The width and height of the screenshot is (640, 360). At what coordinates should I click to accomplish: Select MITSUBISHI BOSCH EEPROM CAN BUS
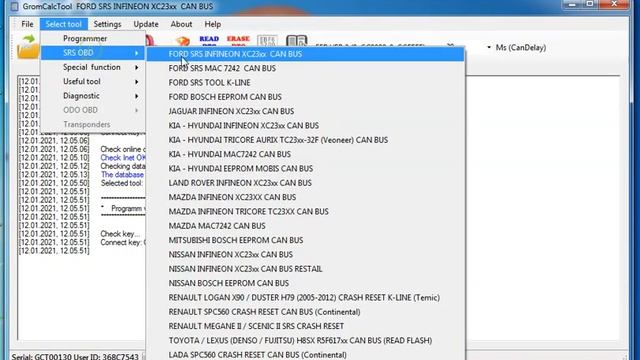[305, 240]
